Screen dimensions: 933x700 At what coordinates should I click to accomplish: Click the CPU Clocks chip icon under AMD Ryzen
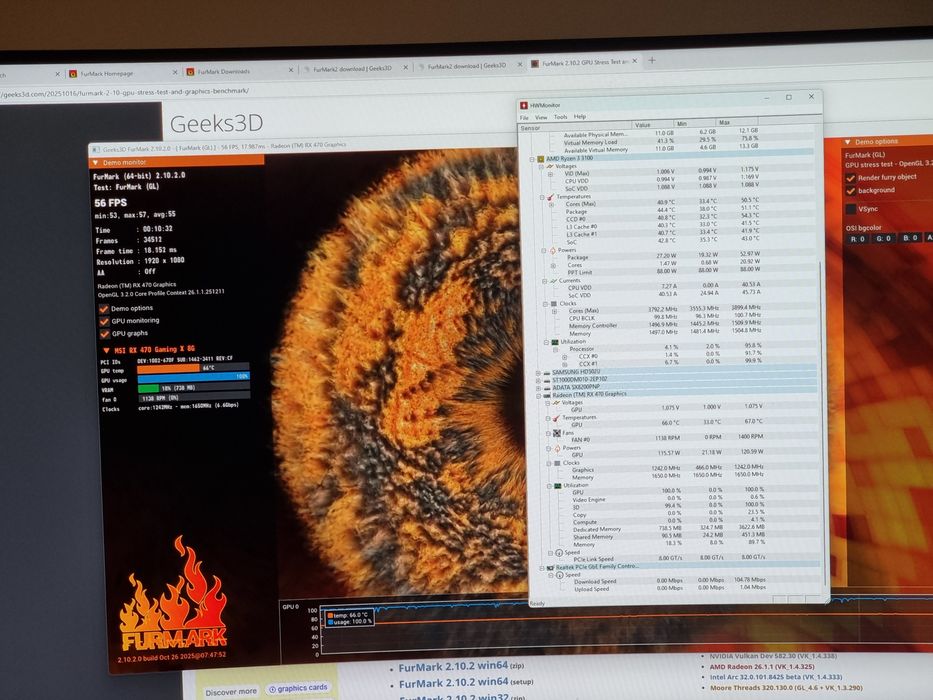554,304
